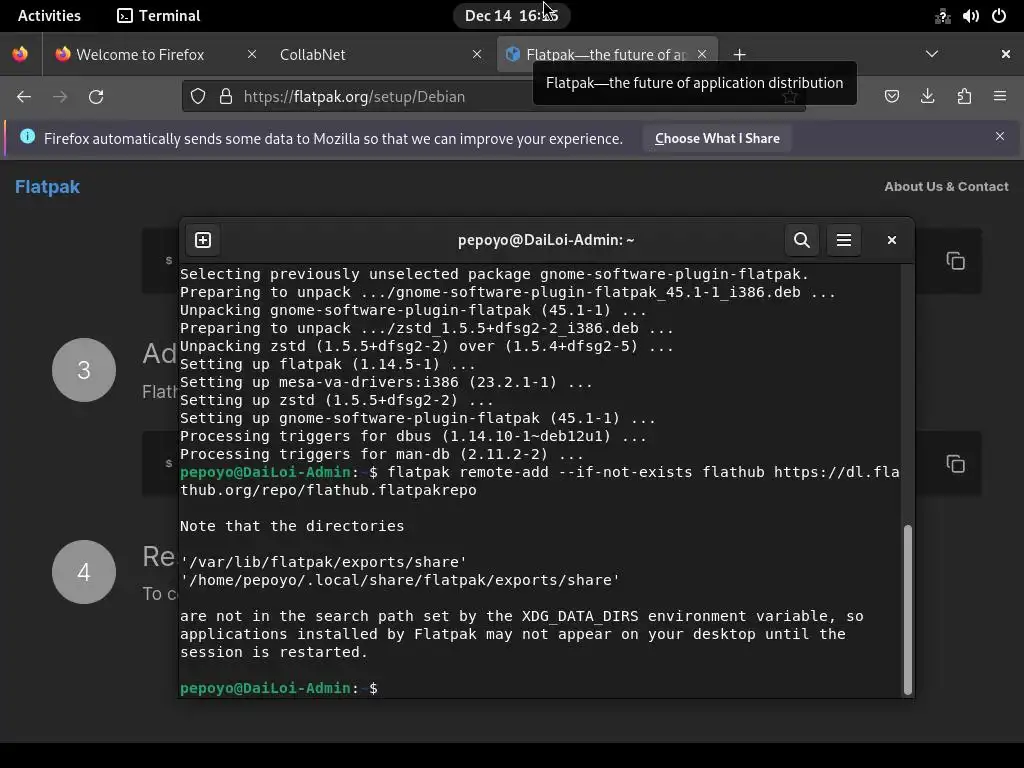
Task: Click the Choose What I Share button
Action: [717, 138]
